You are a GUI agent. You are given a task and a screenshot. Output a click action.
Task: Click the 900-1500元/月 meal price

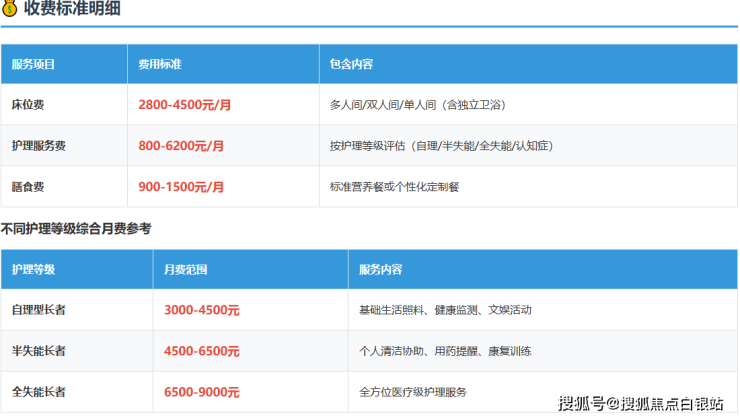181,187
